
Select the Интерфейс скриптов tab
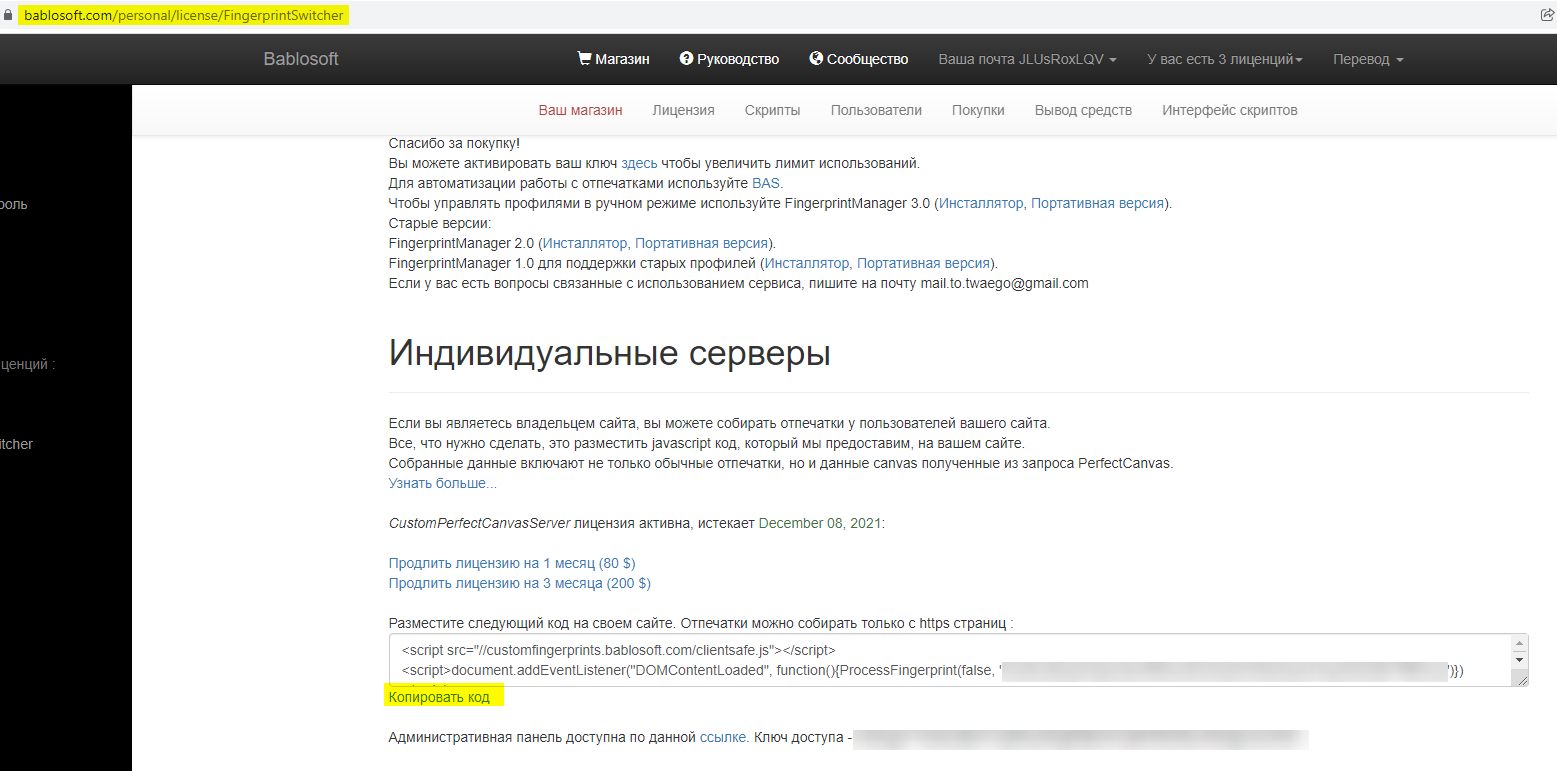1229,110
